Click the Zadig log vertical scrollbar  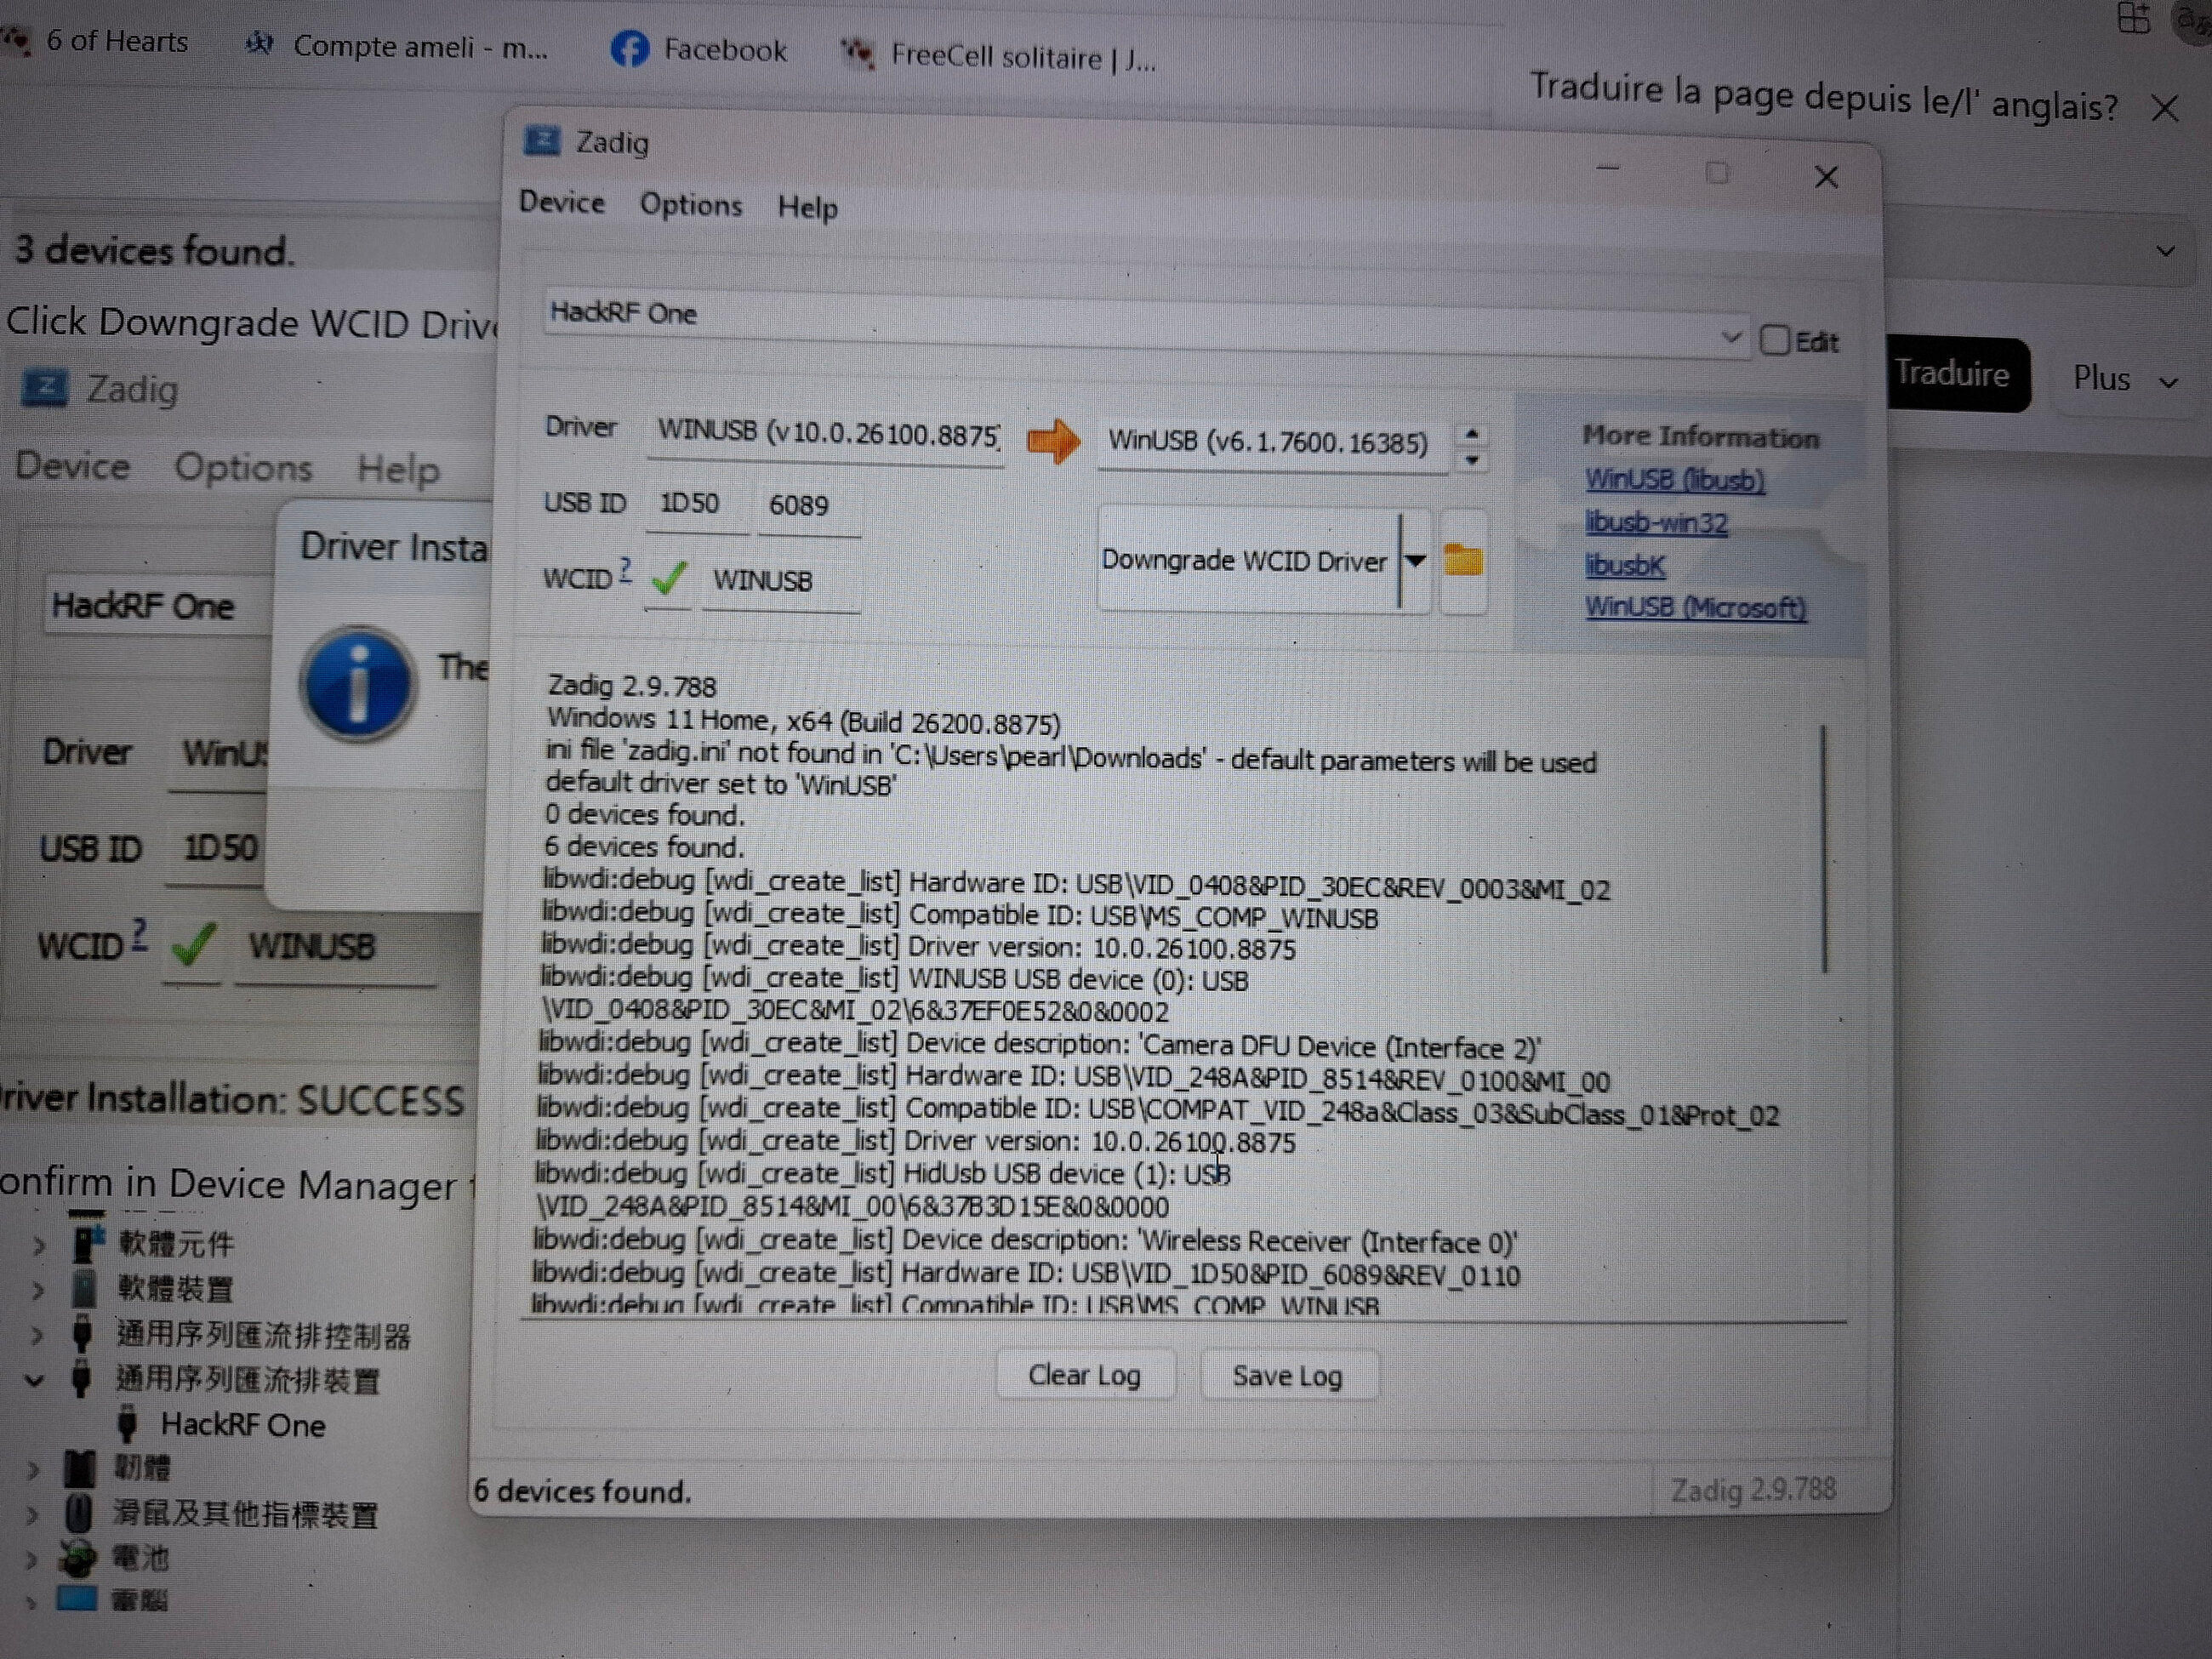1825,848
